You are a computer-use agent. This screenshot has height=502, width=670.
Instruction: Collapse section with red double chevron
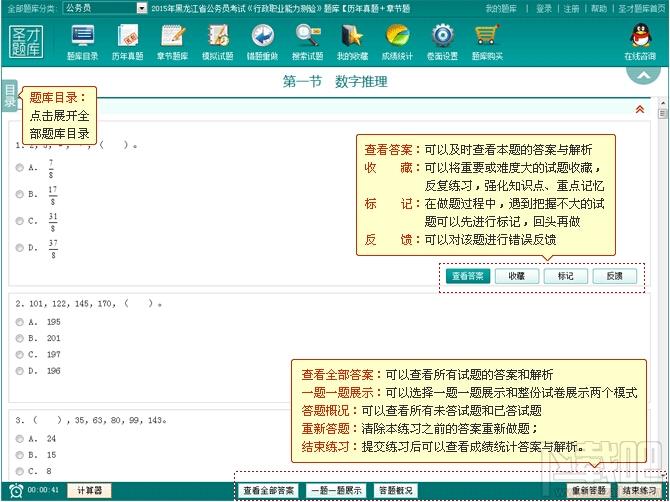point(640,109)
